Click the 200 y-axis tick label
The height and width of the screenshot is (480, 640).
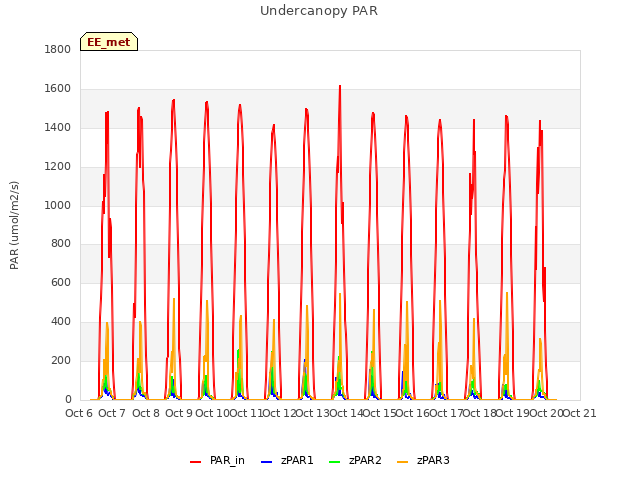point(61,360)
